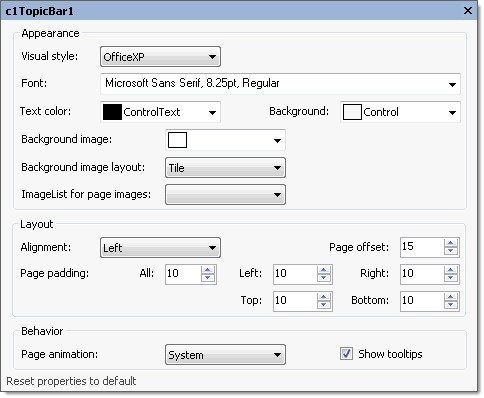Image resolution: width=484 pixels, height=398 pixels.
Task: Increase the All page padding value
Action: 208,270
